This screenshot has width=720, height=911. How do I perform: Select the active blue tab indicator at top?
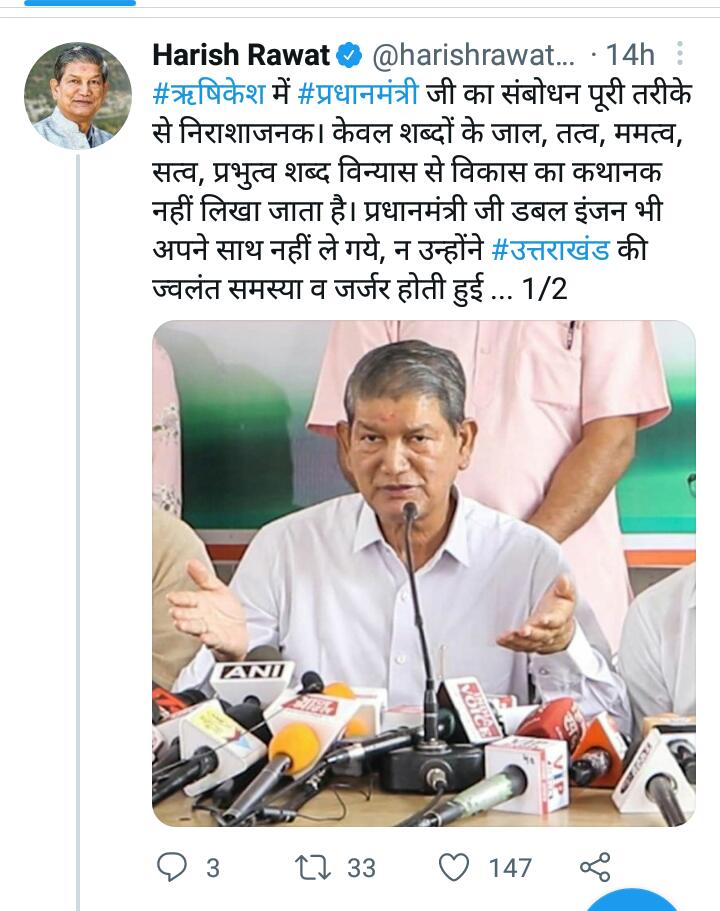click(x=80, y=3)
